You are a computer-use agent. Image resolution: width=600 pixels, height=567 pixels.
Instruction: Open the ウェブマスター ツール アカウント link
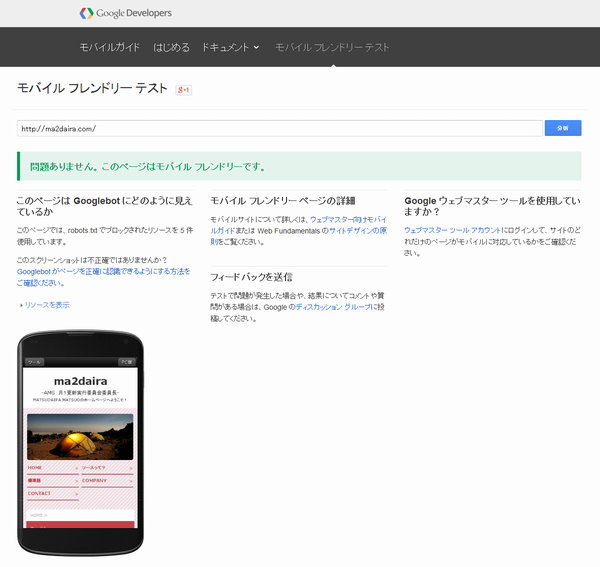coord(452,230)
